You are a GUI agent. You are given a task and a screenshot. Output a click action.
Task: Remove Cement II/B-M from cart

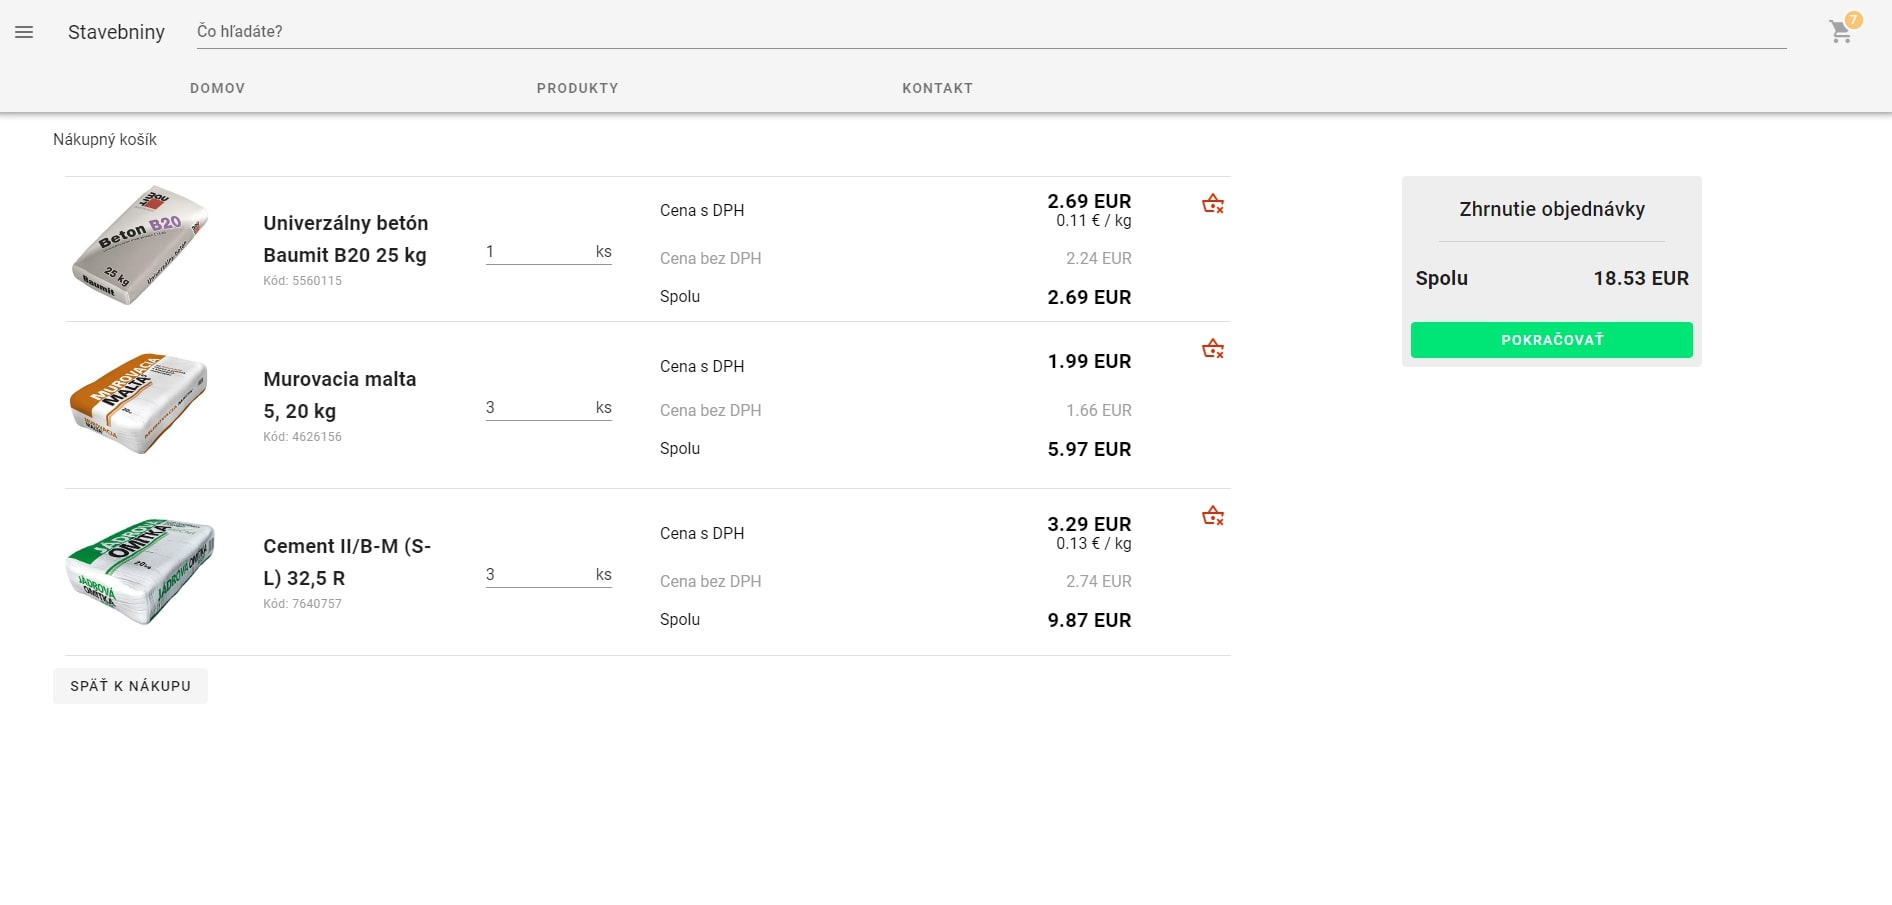1213,516
